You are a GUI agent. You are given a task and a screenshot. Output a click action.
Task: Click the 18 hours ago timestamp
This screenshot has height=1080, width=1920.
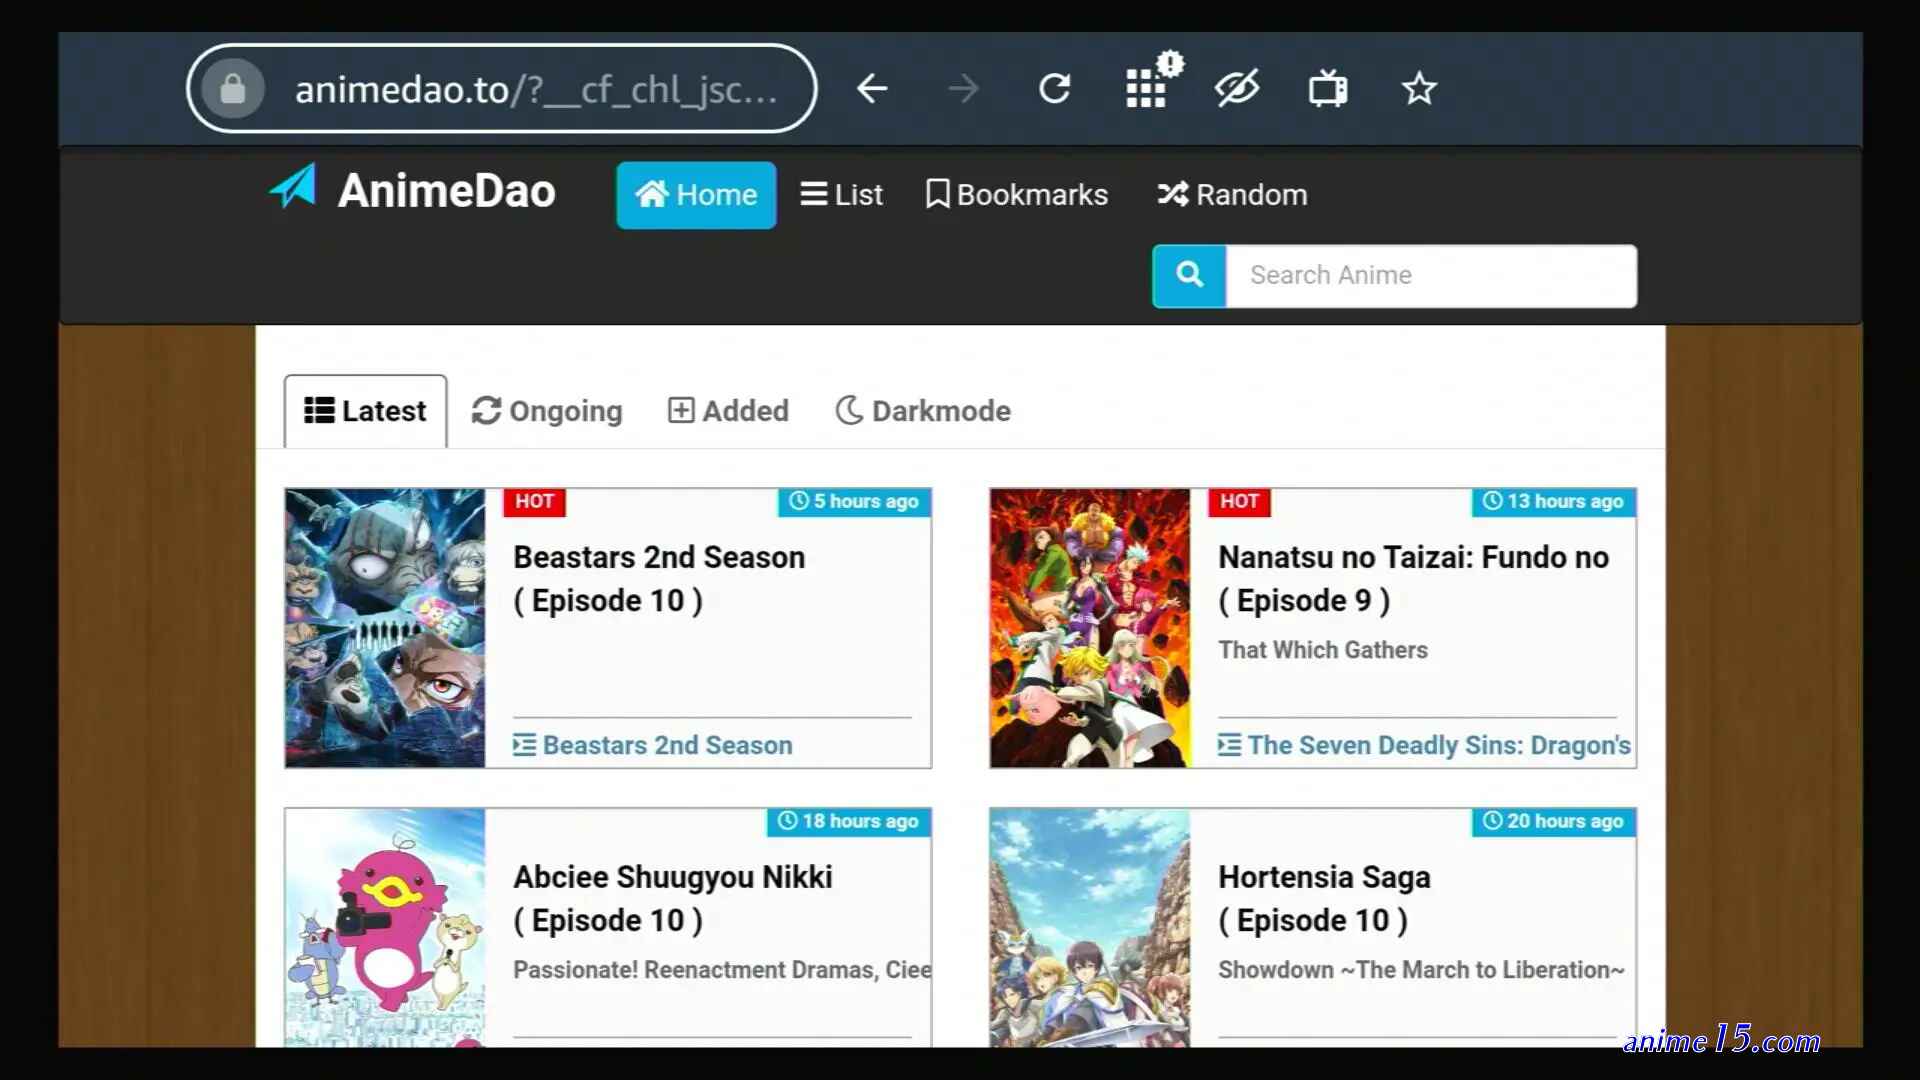[x=849, y=822]
